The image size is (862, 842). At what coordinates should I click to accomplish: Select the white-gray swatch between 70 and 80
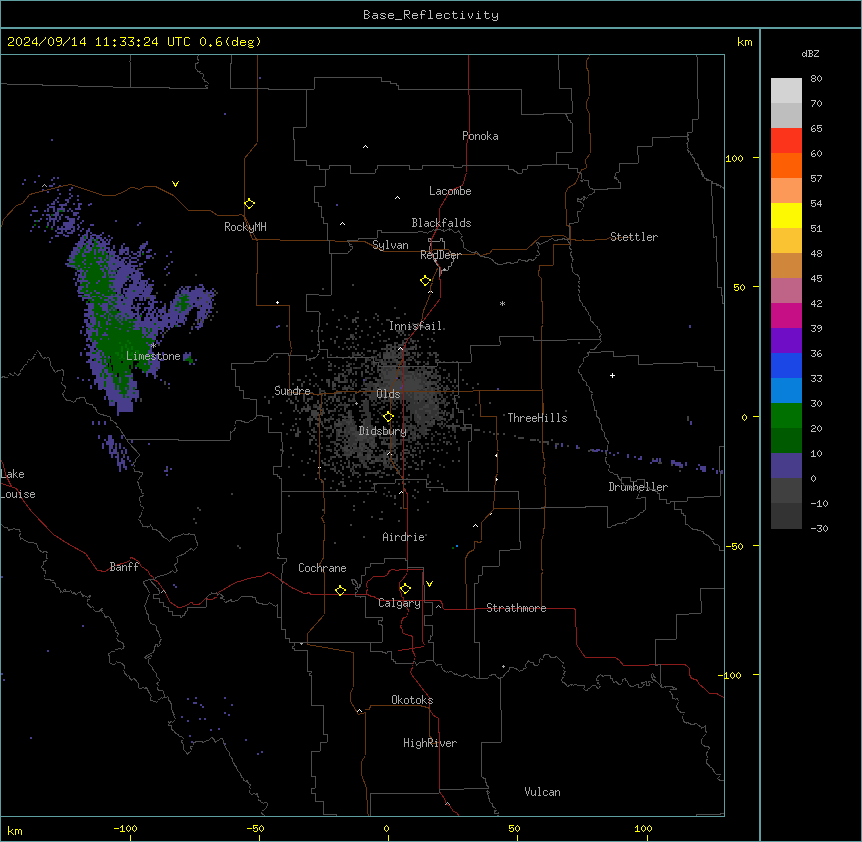786,91
